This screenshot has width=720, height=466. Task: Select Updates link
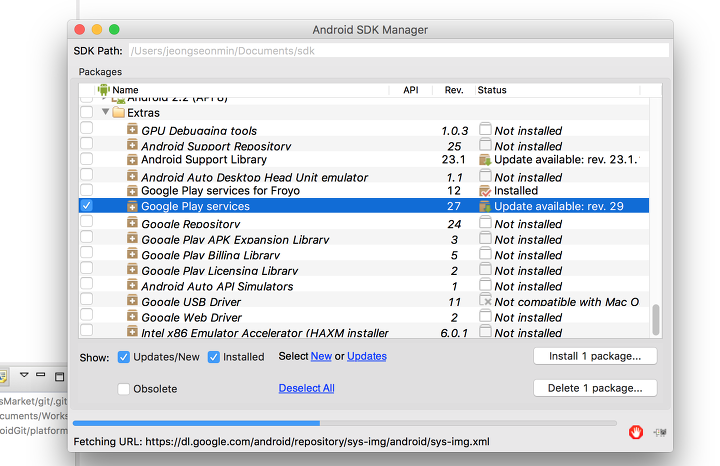click(367, 356)
